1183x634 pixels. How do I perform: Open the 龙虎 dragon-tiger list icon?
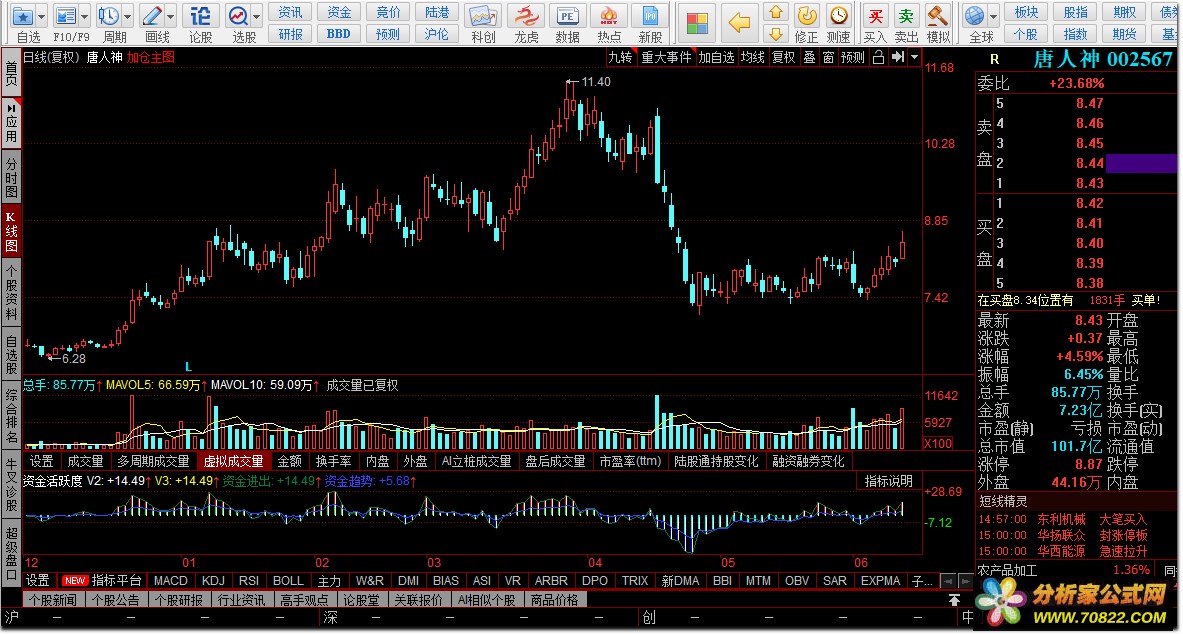tap(526, 16)
